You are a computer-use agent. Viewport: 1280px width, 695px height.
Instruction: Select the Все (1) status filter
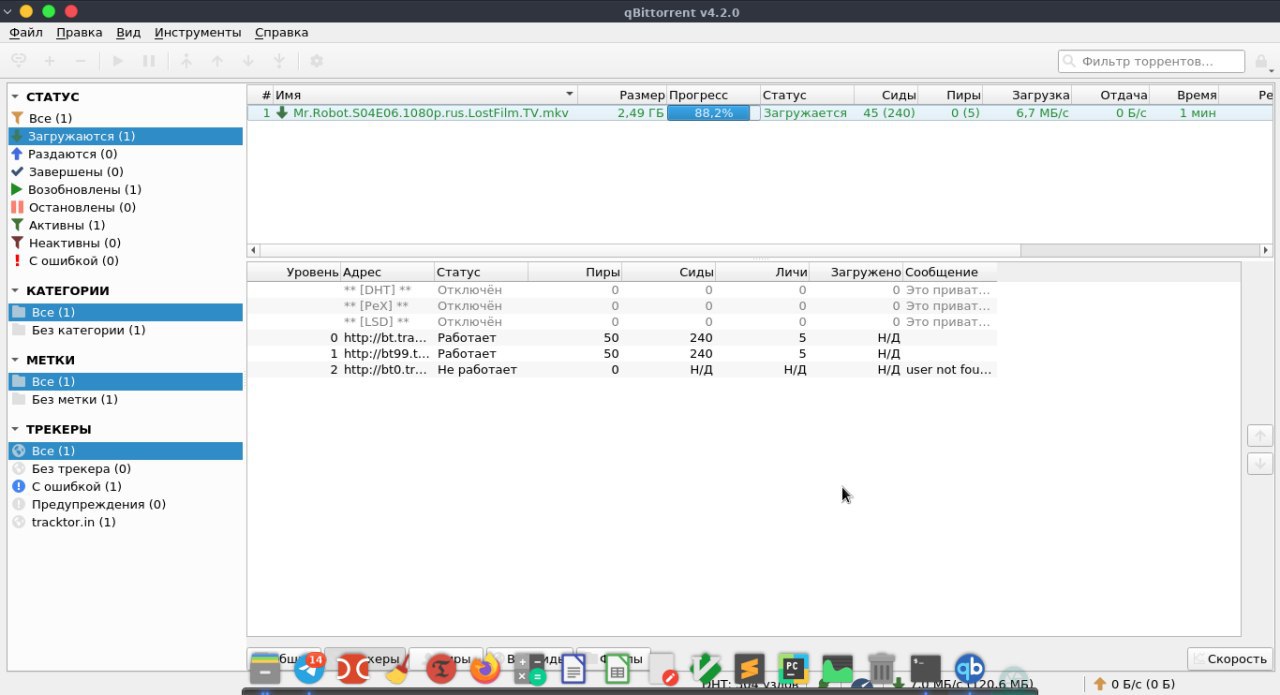(x=125, y=118)
